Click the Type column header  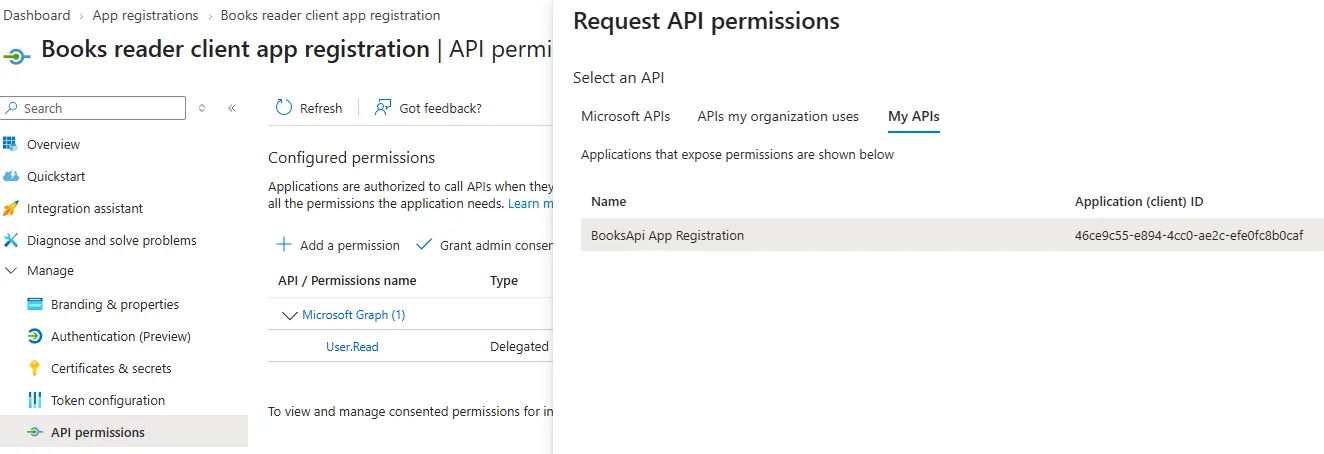click(504, 280)
